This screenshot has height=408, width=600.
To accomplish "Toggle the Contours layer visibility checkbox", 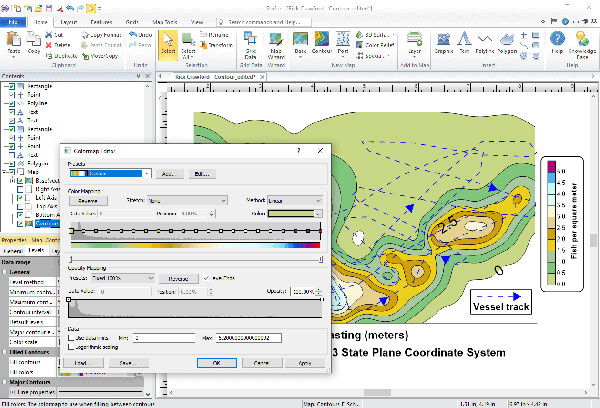I will tap(20, 224).
